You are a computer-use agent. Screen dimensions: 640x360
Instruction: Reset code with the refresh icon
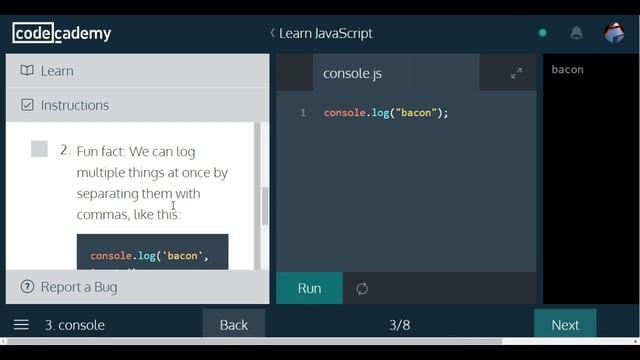point(362,289)
